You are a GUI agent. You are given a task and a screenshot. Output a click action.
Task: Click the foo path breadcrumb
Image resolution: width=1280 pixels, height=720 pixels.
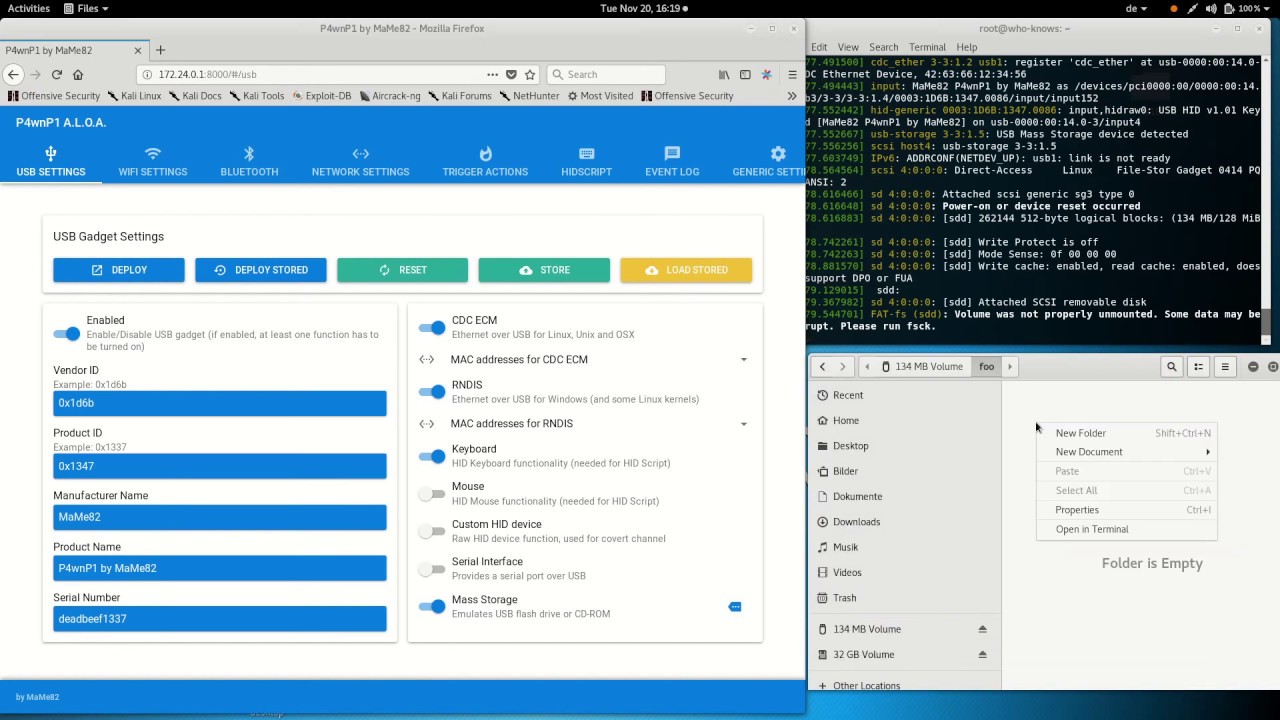tap(986, 367)
